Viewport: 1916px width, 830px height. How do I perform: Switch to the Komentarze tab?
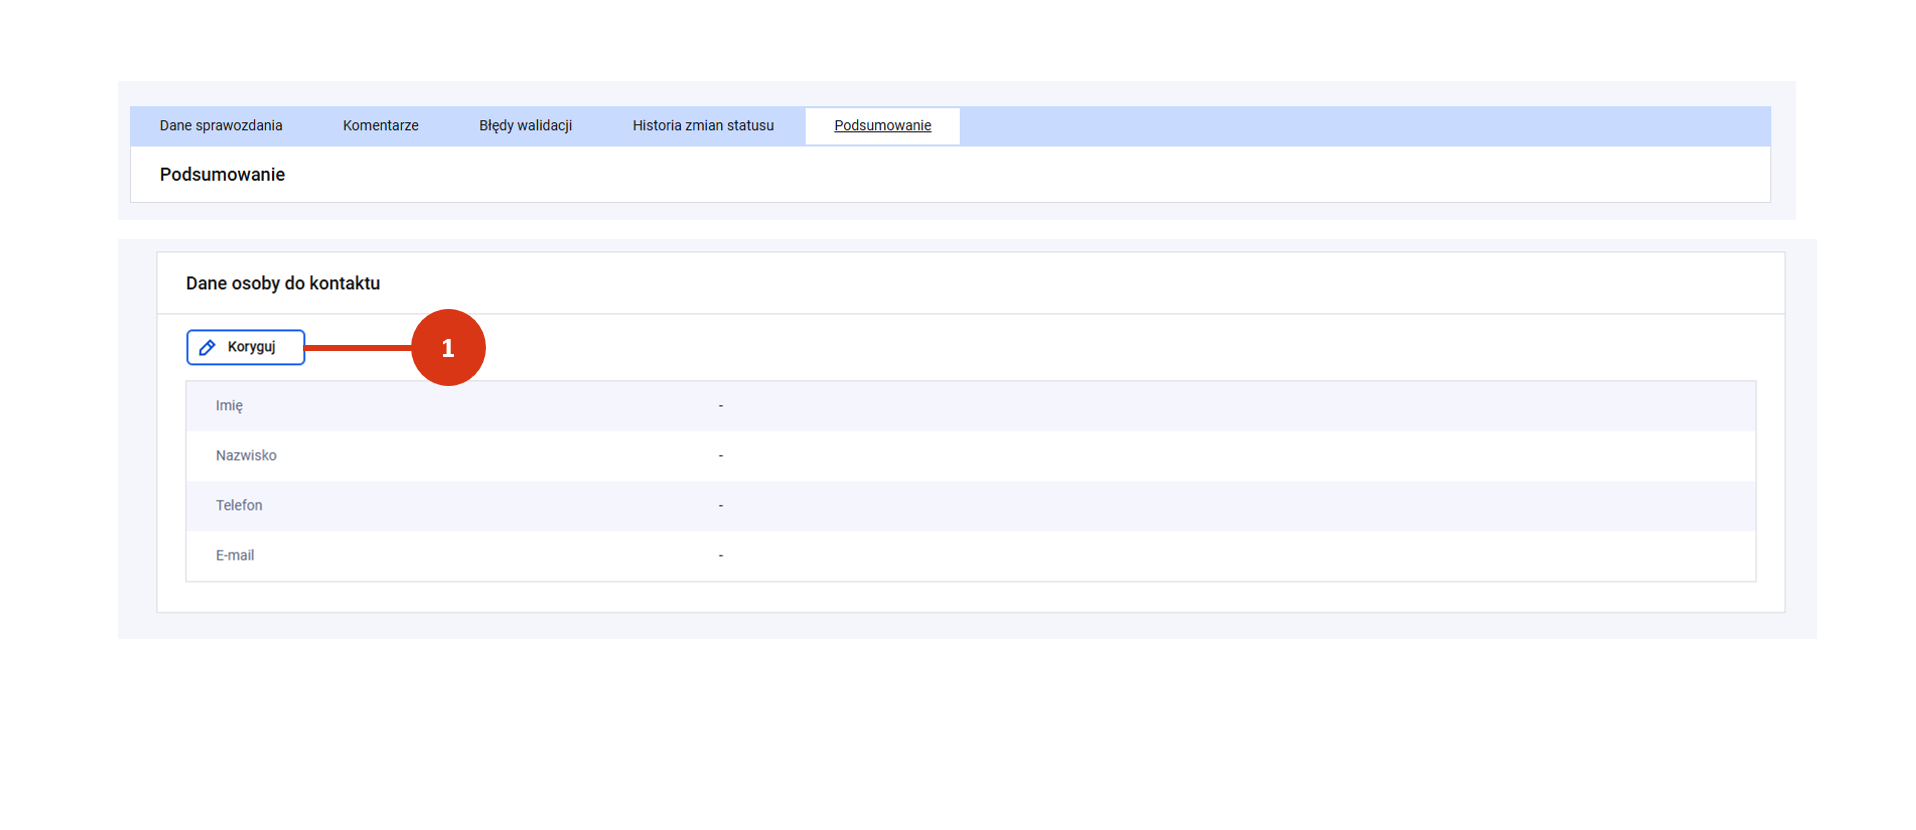coord(380,126)
